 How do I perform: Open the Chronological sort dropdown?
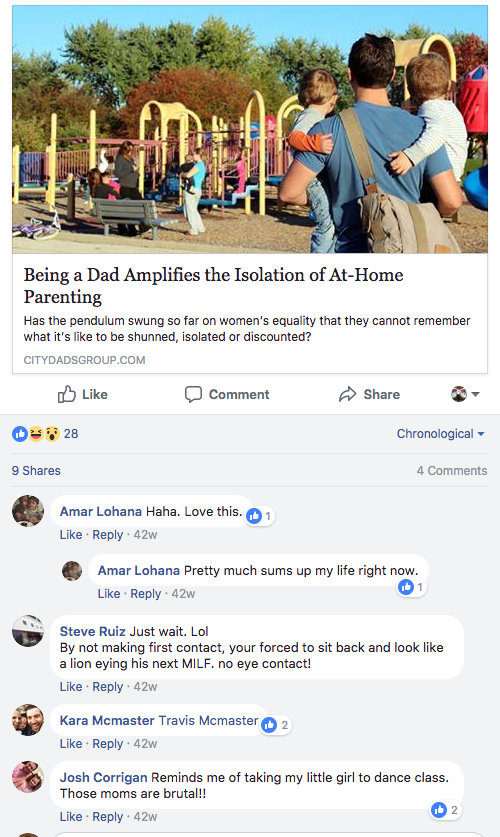440,434
